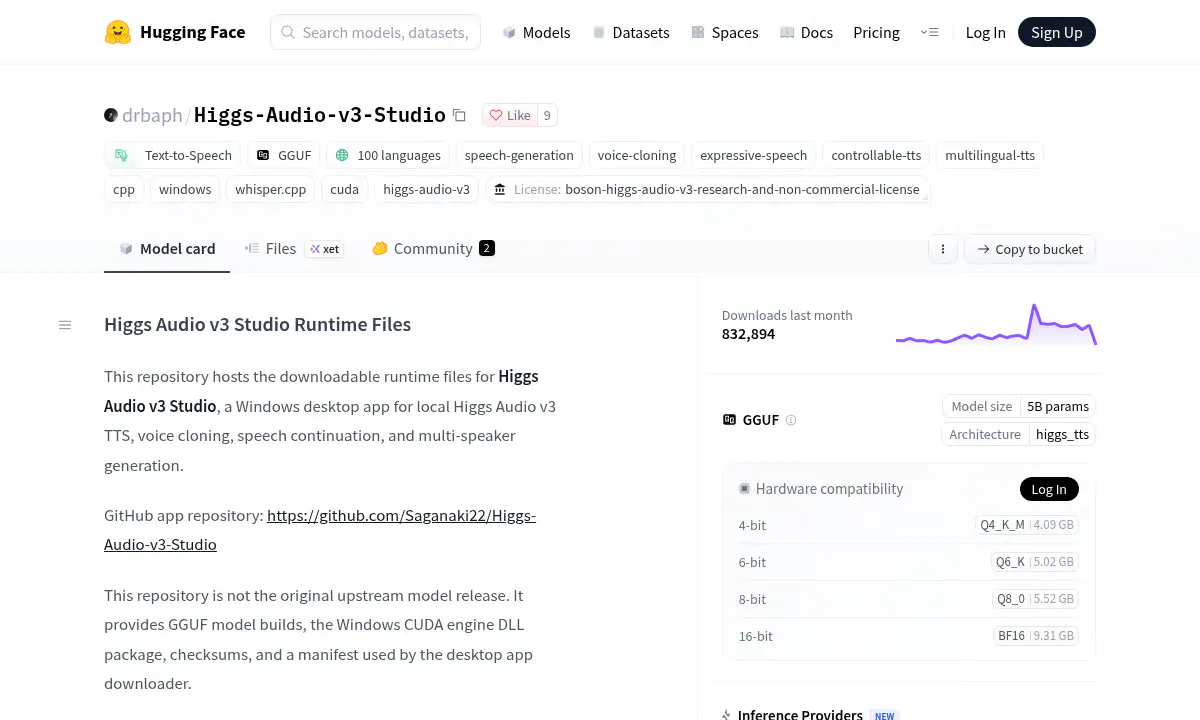The height and width of the screenshot is (720, 1200).
Task: Copy model name with the copy icon
Action: pos(459,115)
